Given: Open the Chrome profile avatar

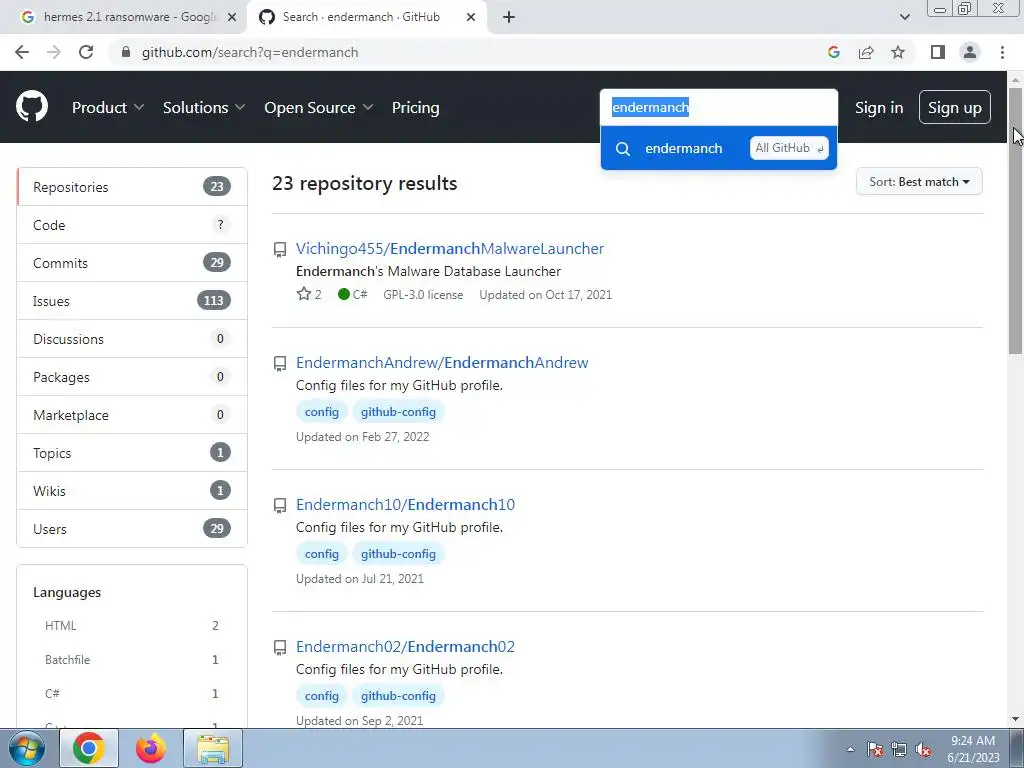Looking at the screenshot, I should tap(970, 52).
